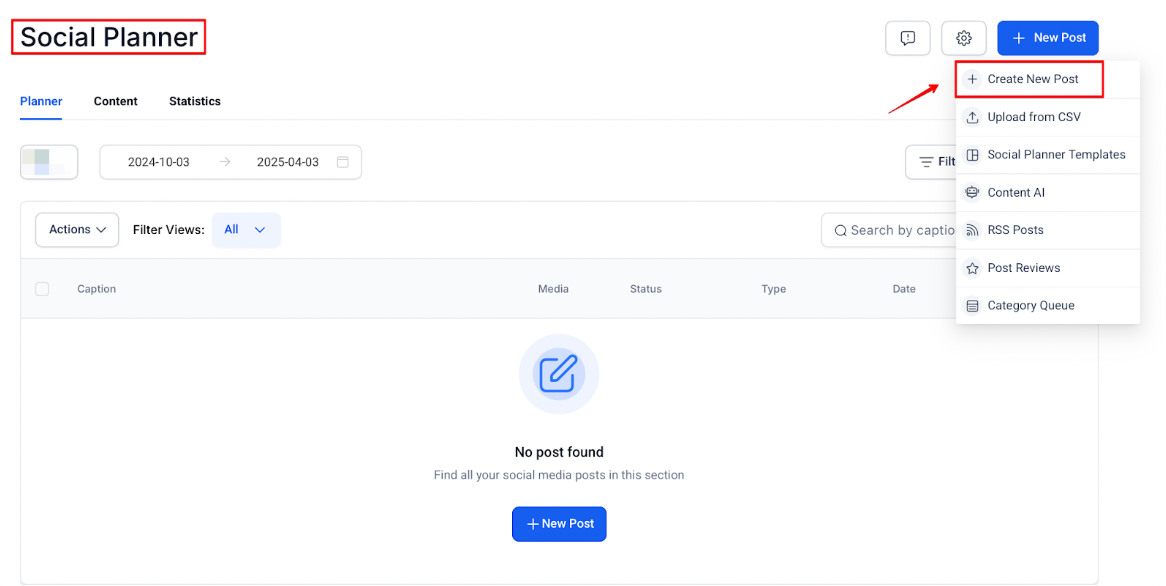Image resolution: width=1166 pixels, height=586 pixels.
Task: Tick the select-all checkbox beside Caption
Action: (42, 289)
